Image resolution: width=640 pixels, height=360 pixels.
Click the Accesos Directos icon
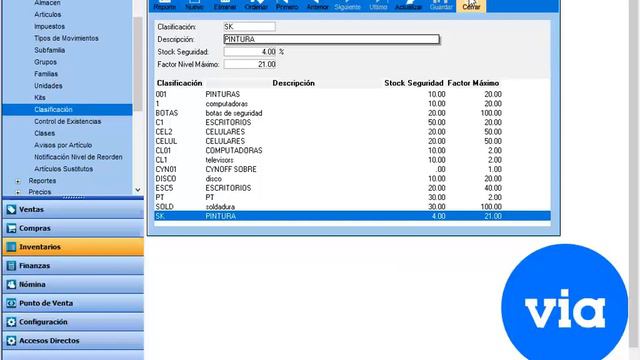[11, 341]
